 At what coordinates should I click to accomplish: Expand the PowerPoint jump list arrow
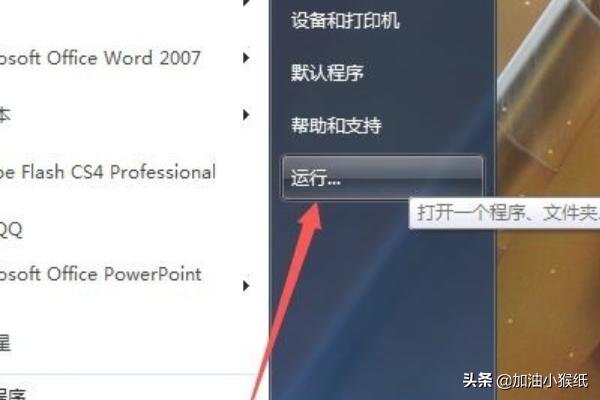(246, 286)
